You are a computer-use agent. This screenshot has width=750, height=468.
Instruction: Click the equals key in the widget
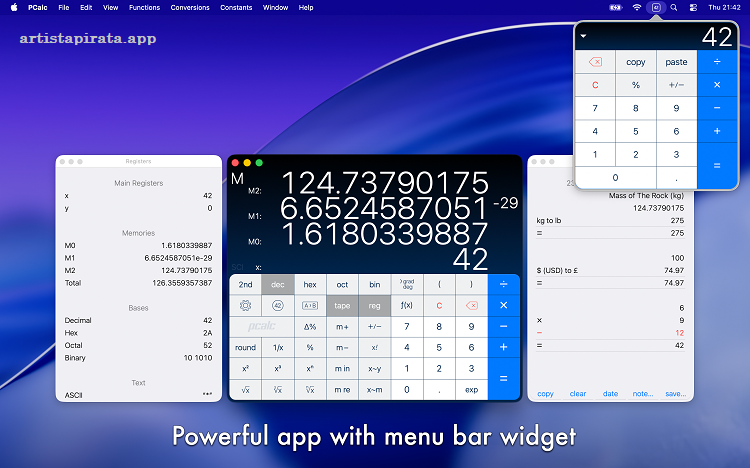click(717, 166)
